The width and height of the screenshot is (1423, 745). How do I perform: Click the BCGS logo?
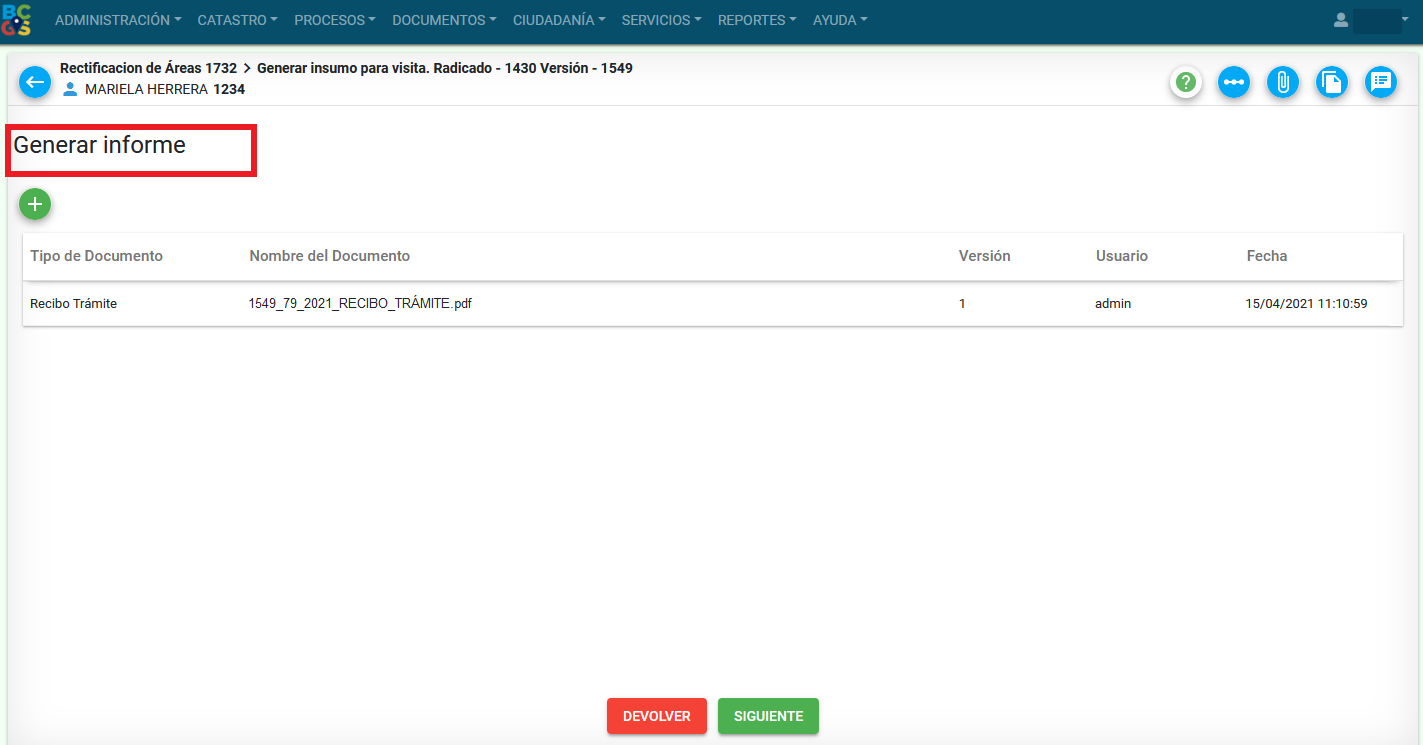pyautogui.click(x=17, y=20)
